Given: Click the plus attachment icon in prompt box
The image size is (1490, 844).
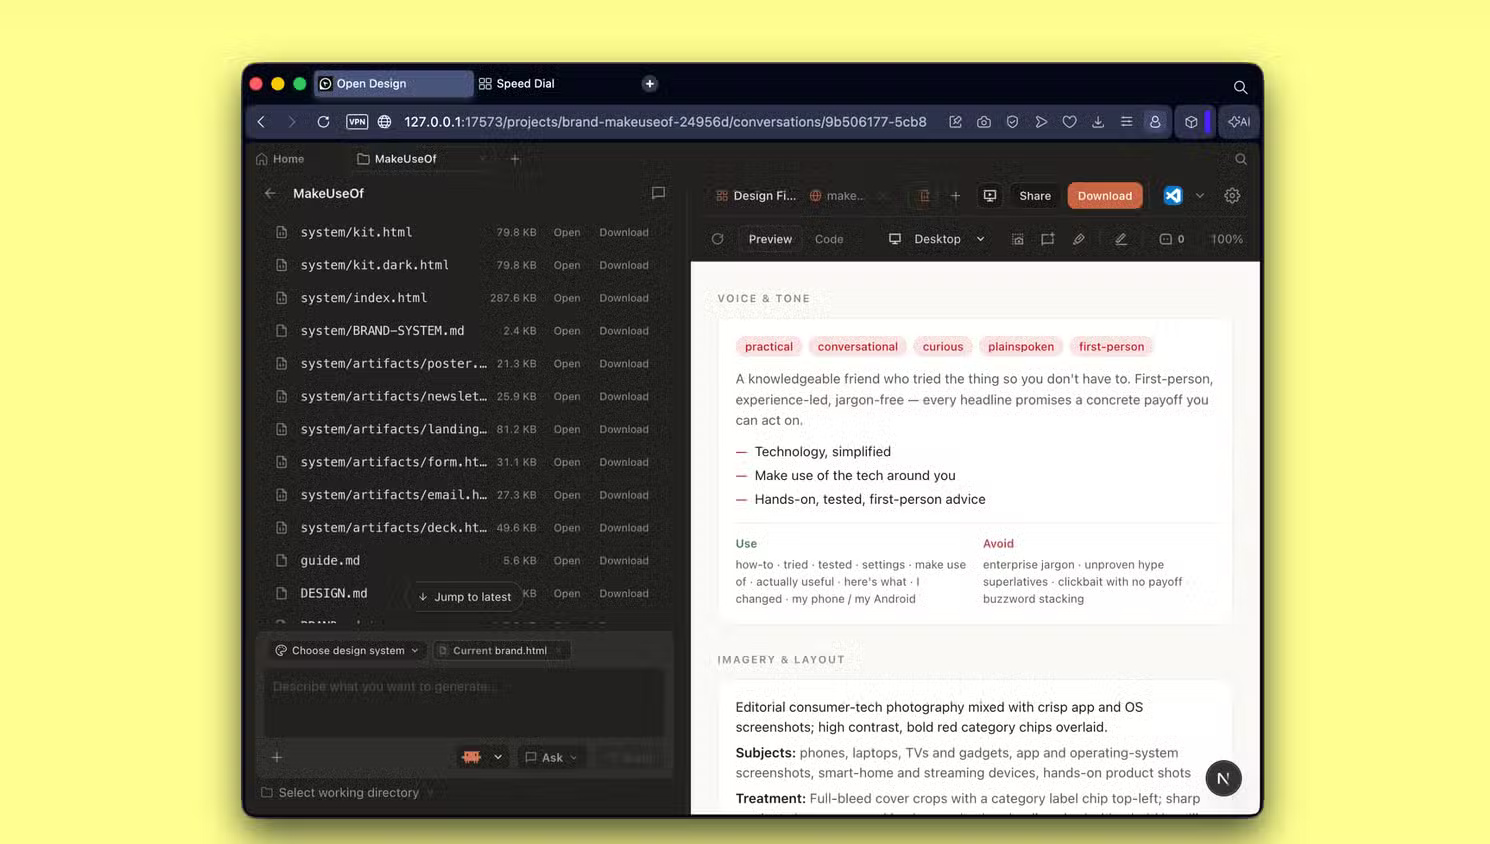Looking at the screenshot, I should [277, 757].
